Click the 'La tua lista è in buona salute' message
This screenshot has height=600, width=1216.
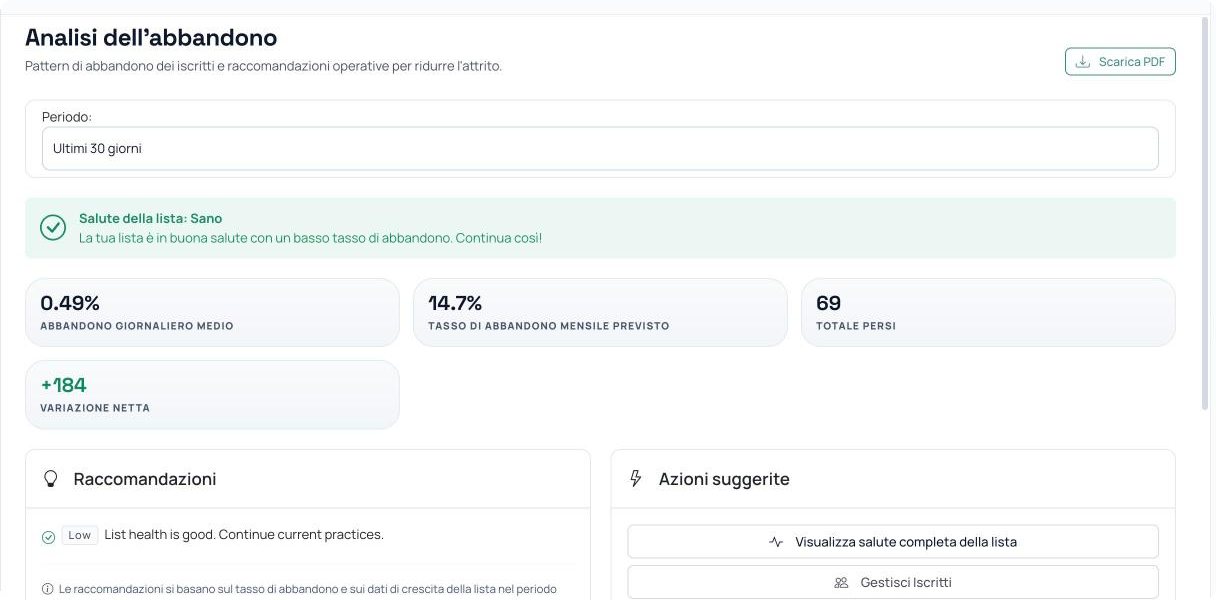(x=310, y=238)
